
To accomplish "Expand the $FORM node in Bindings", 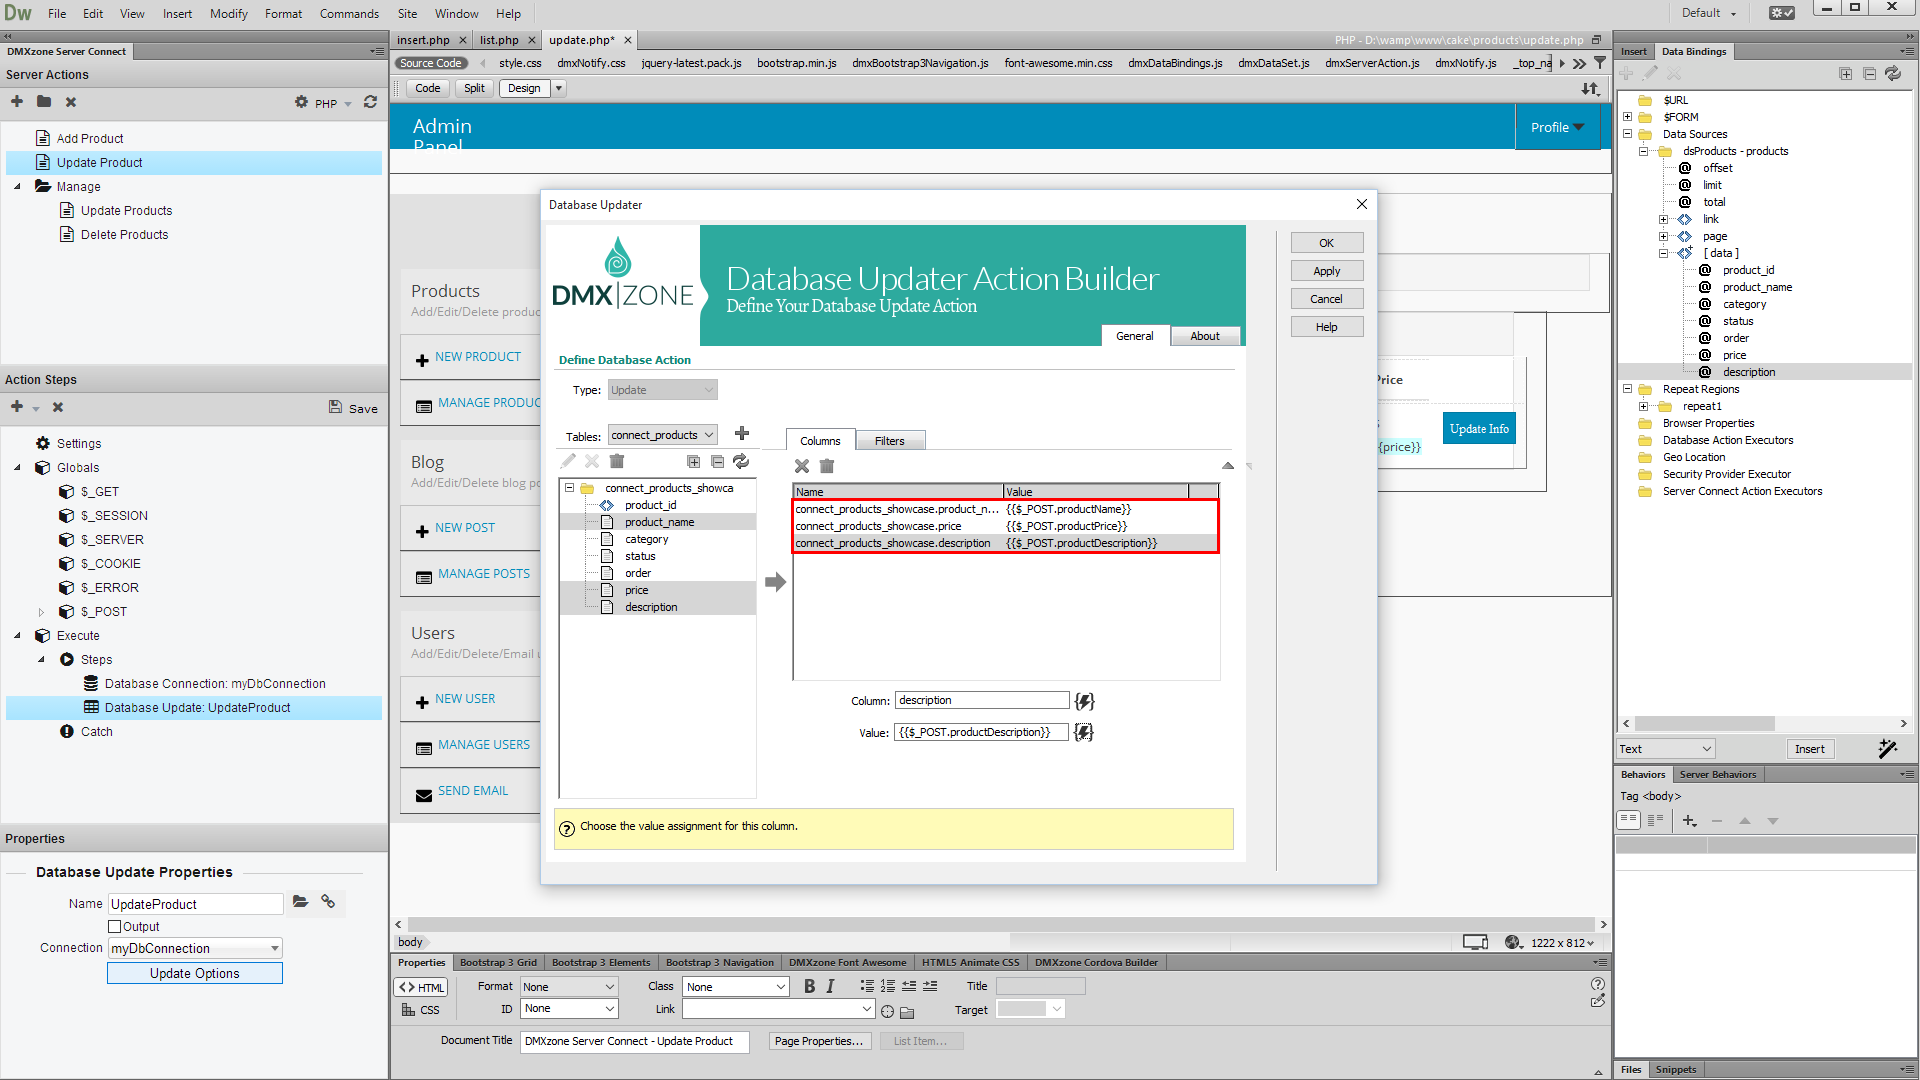I will point(1627,117).
